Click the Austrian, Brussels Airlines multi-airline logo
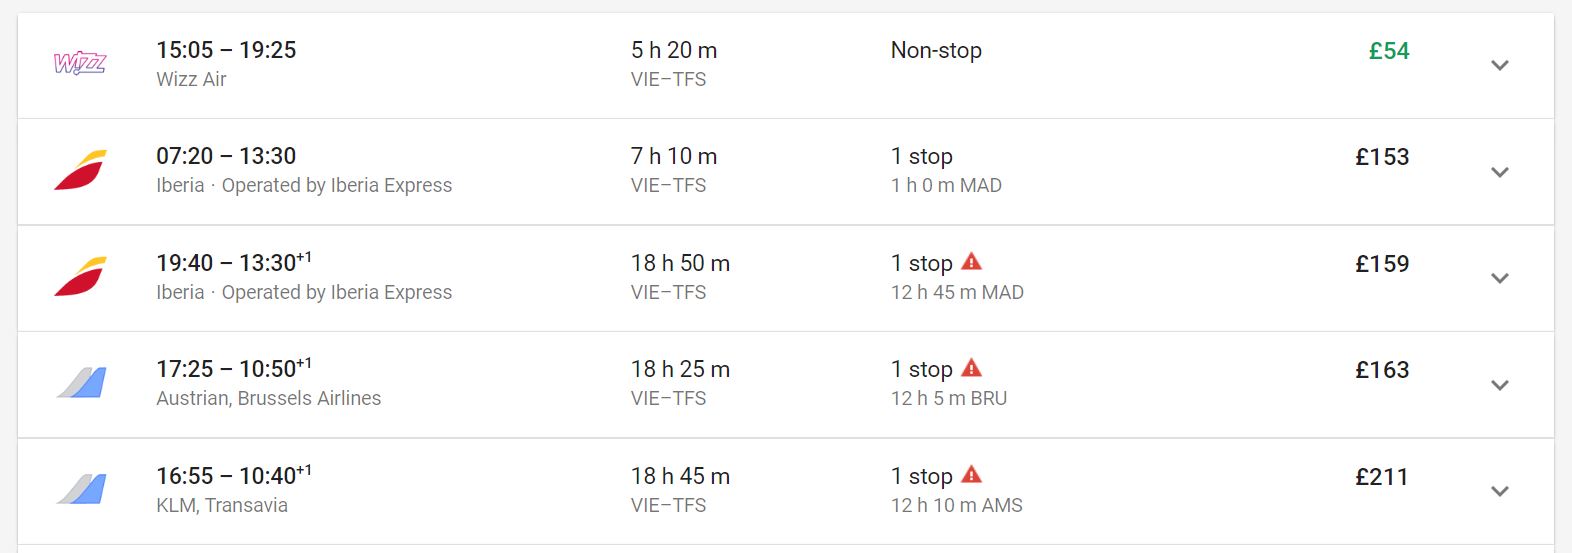 [x=80, y=383]
